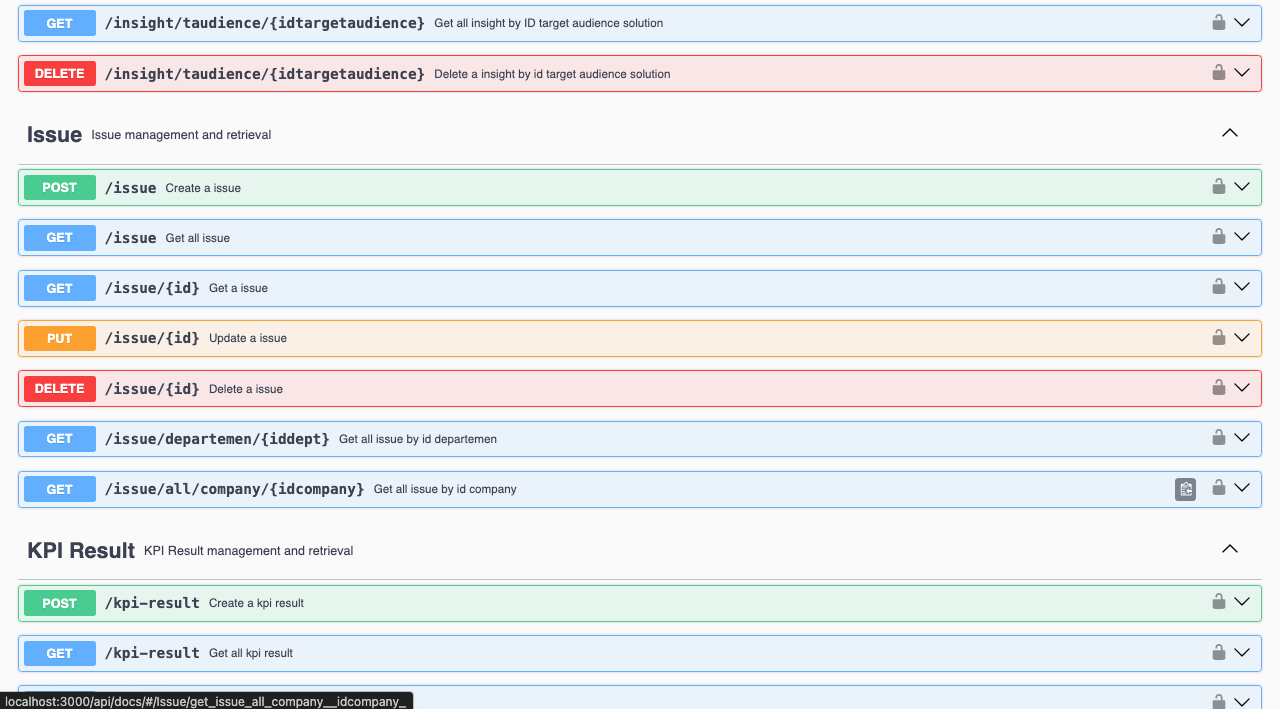
Task: Click lock icon on DELETE /issue/{id} row
Action: coord(1218,388)
